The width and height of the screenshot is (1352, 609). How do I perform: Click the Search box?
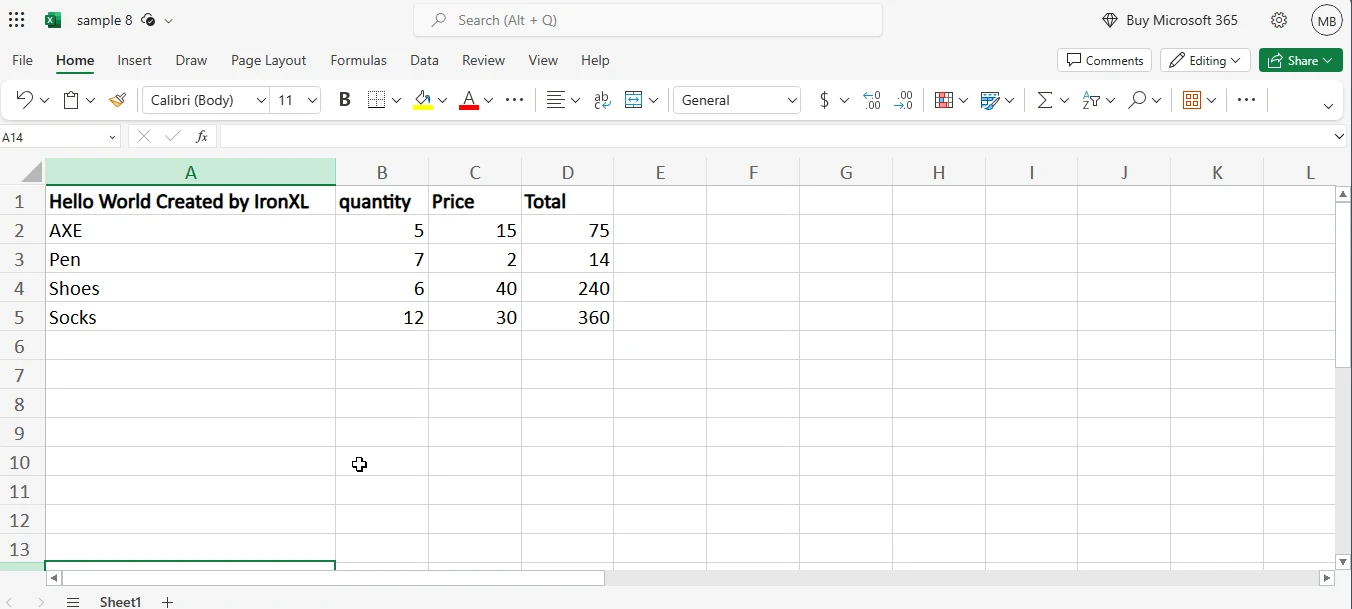[648, 20]
